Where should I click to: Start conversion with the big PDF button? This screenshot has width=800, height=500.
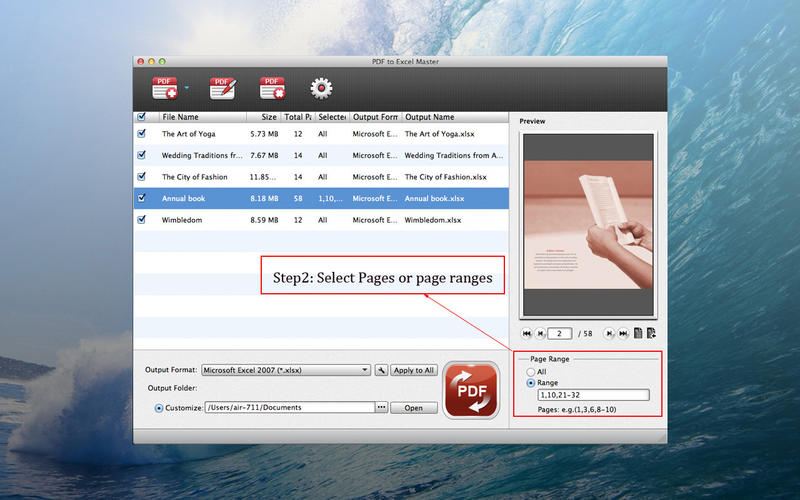tap(471, 388)
